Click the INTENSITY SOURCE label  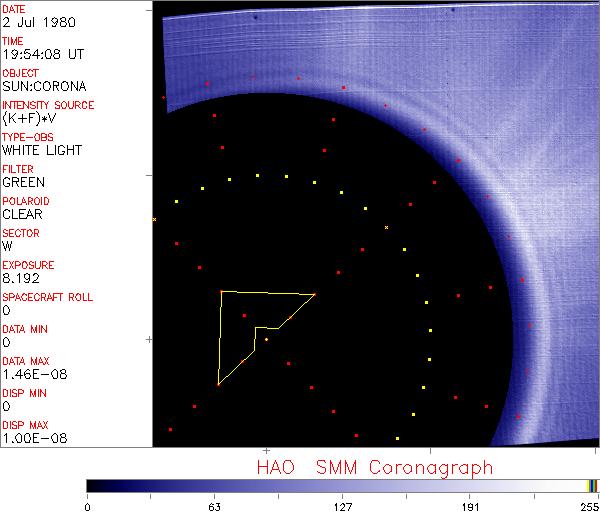coord(48,105)
